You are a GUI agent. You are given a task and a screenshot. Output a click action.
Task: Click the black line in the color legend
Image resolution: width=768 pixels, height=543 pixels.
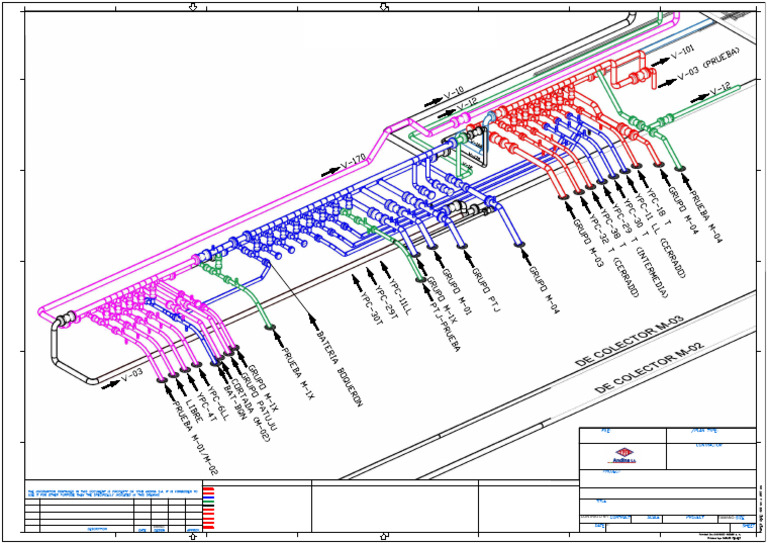[x=209, y=506]
